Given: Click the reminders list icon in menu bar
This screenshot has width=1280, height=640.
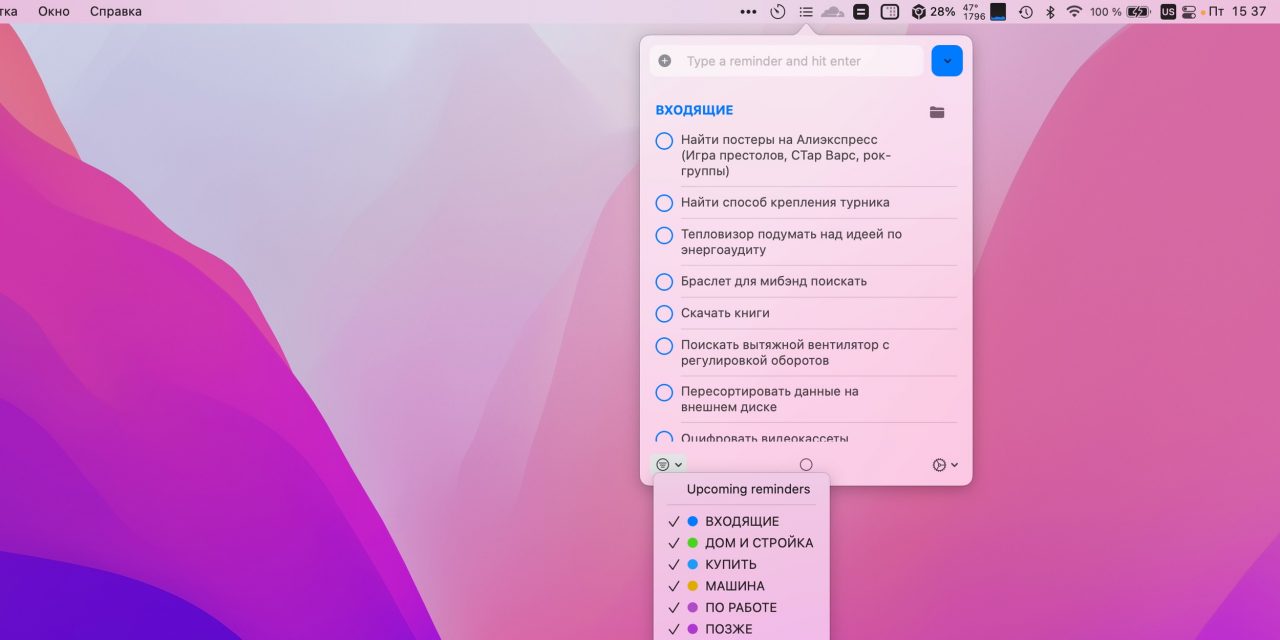Looking at the screenshot, I should pos(808,12).
